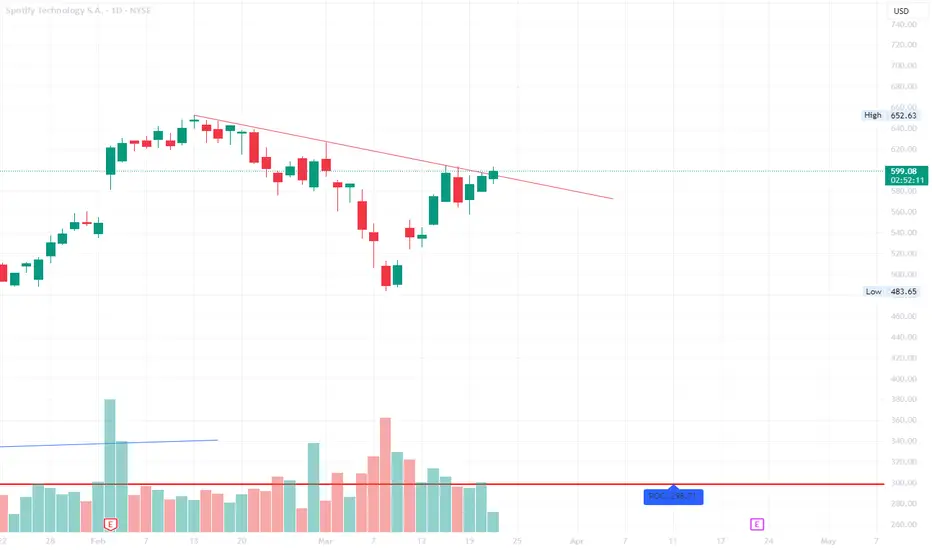
Task: Click the tallest teal volume bar
Action: click(x=110, y=465)
